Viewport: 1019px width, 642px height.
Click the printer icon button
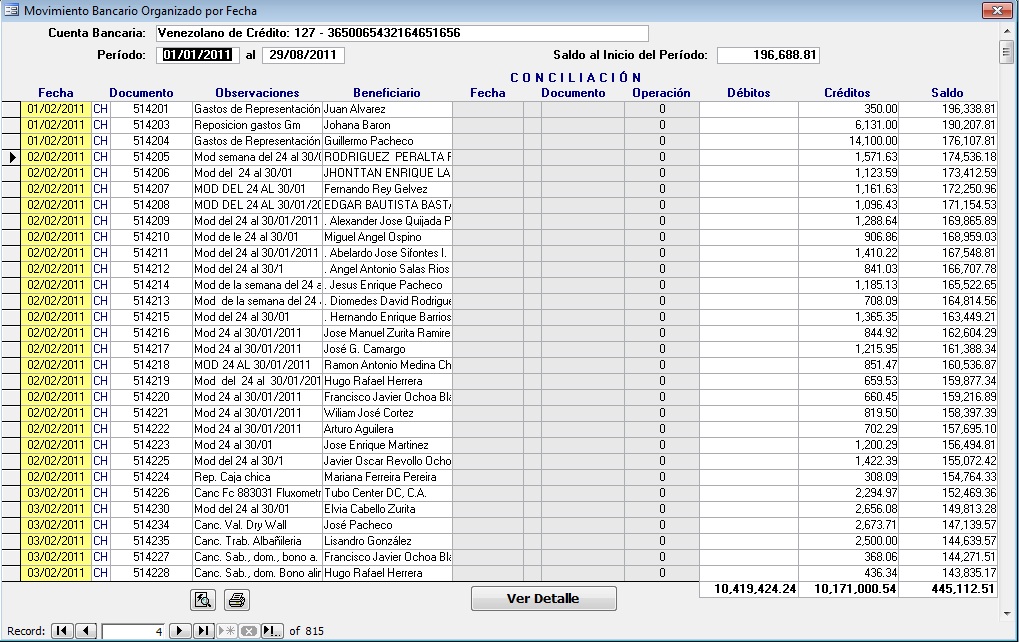tap(237, 600)
